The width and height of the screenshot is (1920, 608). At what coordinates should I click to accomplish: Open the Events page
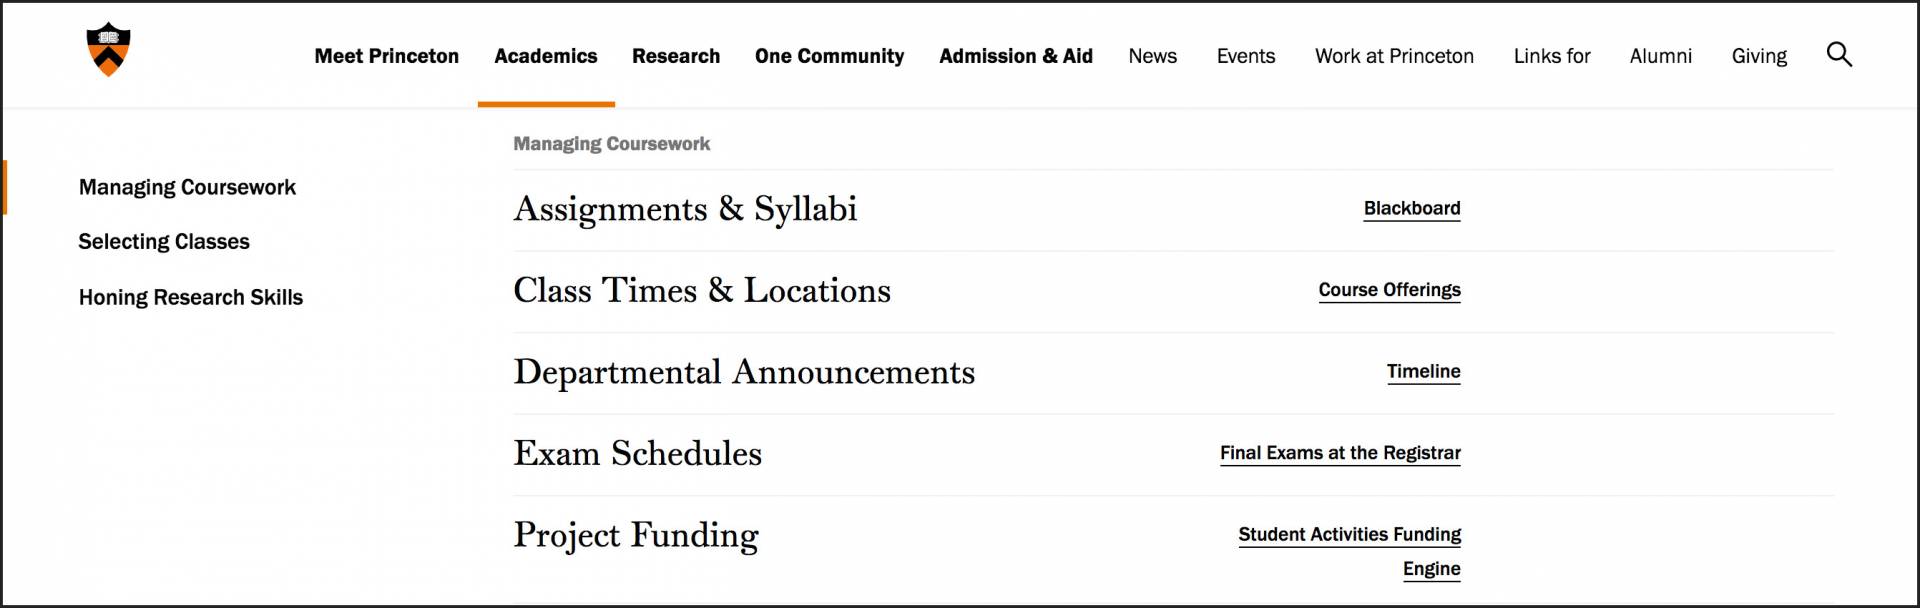point(1245,57)
